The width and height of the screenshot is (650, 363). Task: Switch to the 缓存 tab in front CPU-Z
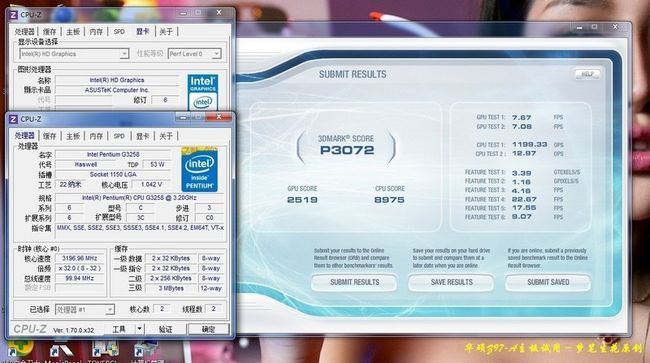pyautogui.click(x=49, y=136)
